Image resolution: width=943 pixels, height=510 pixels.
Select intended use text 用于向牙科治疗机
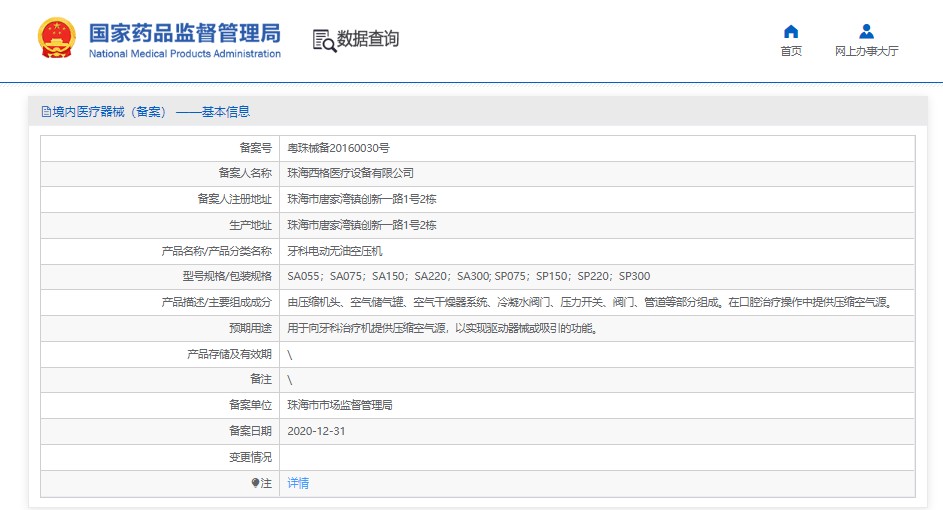click(443, 328)
